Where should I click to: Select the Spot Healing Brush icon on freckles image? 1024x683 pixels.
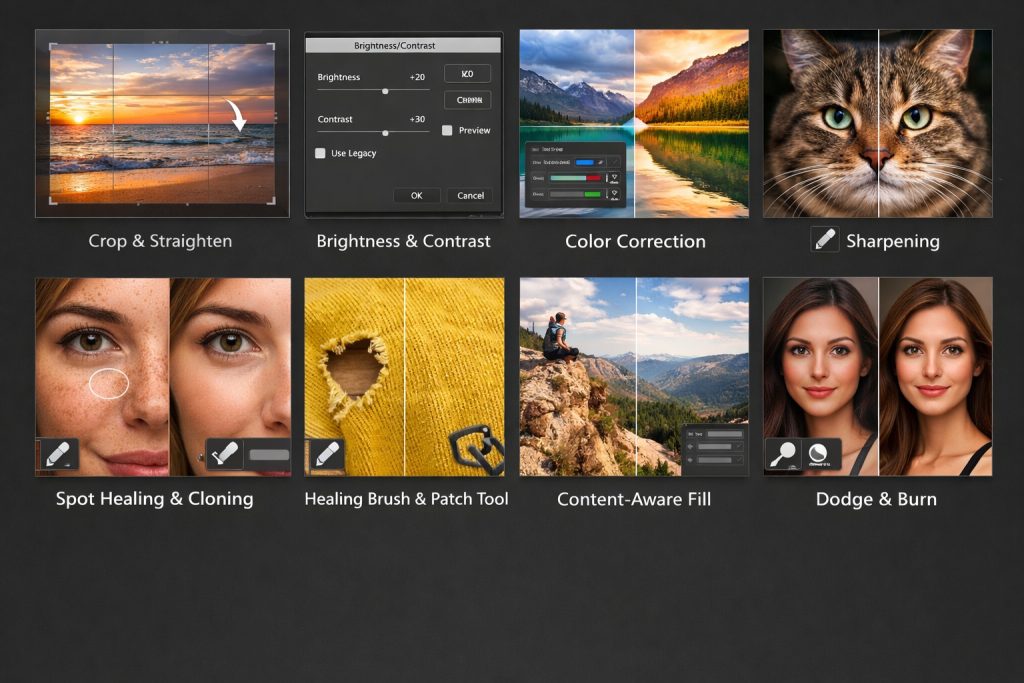[59, 453]
